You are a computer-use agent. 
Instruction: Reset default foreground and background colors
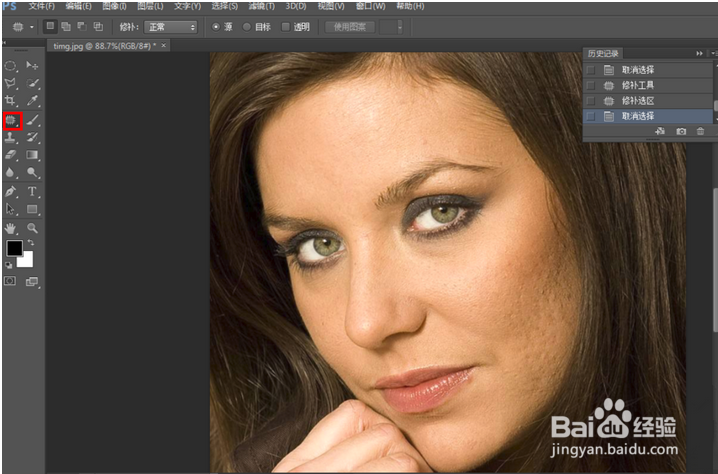8,265
